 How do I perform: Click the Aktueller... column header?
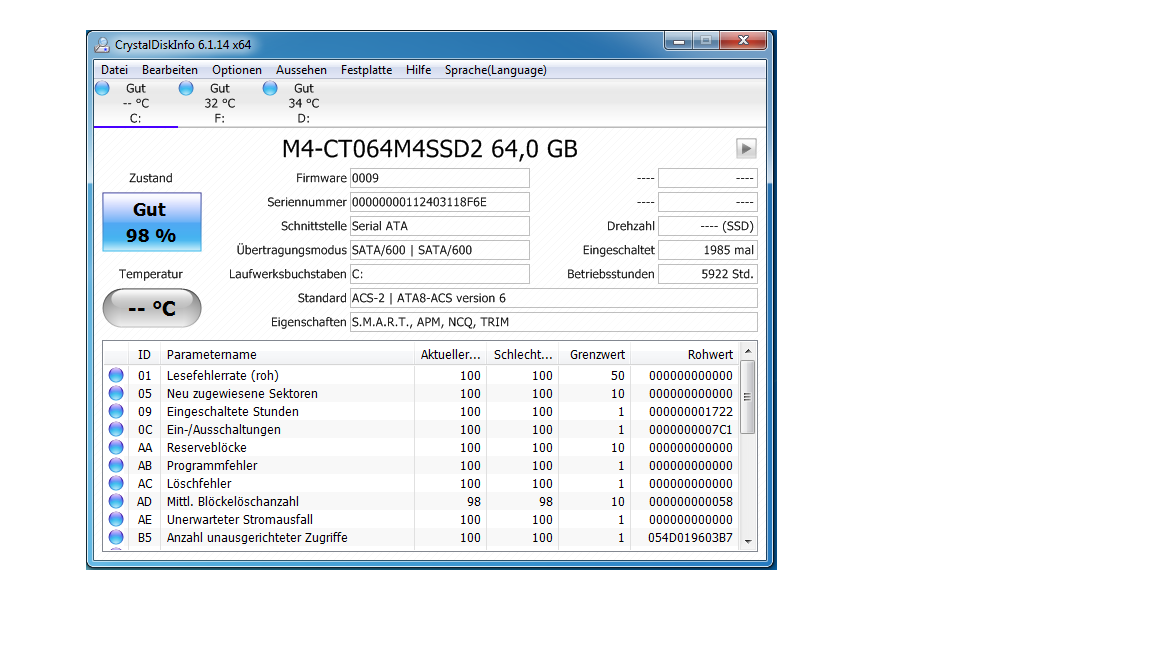point(450,355)
